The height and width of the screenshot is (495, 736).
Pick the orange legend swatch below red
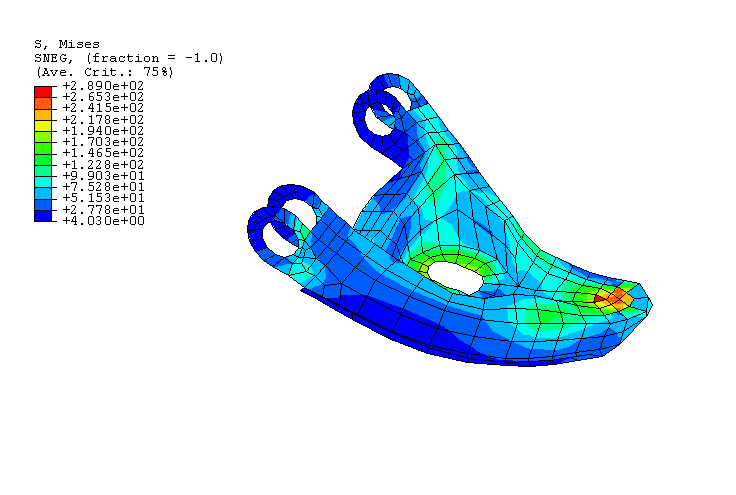coord(43,102)
